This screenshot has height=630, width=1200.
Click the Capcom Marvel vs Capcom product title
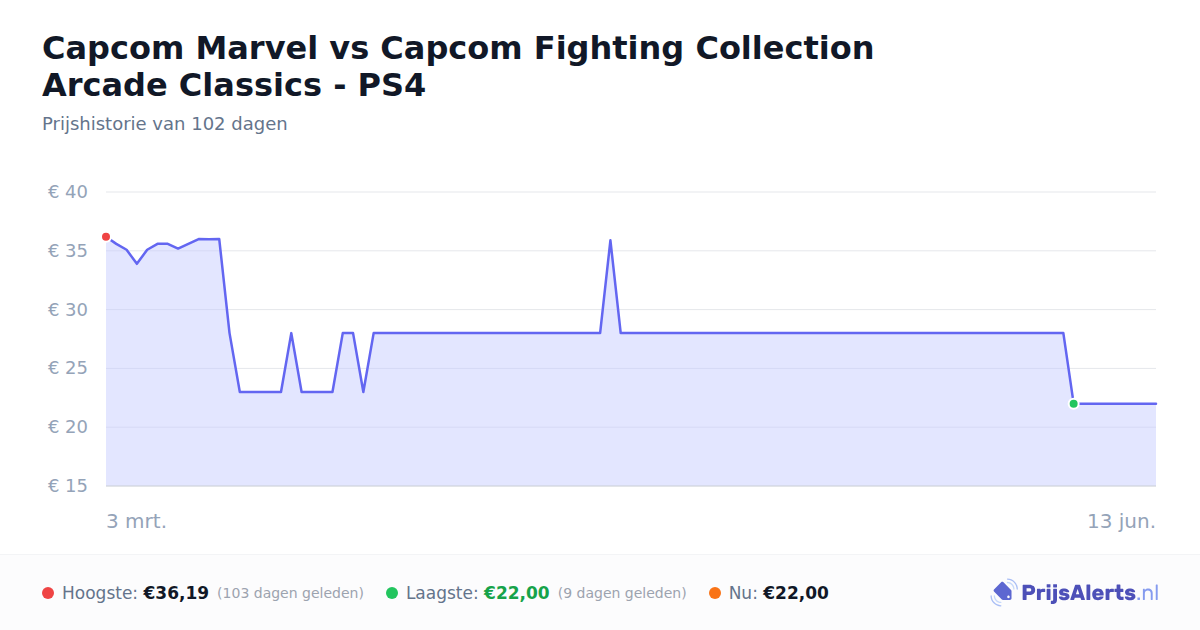coord(458,66)
